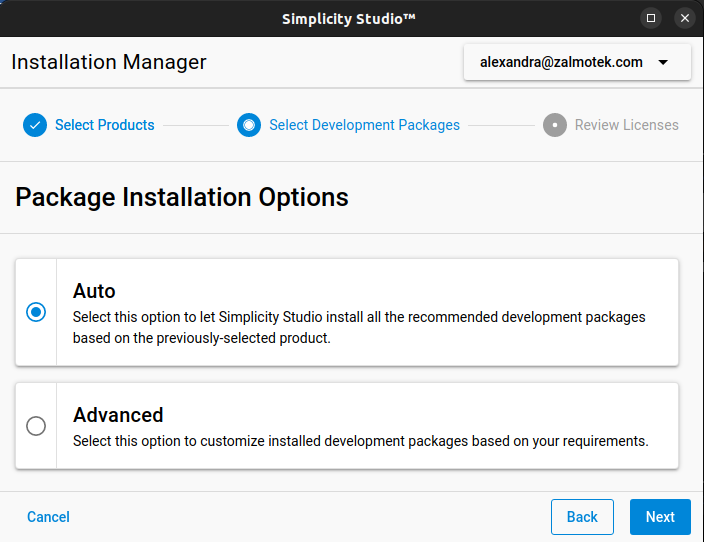Go to the Select Products step
Screen dimensions: 704x542
(104, 125)
